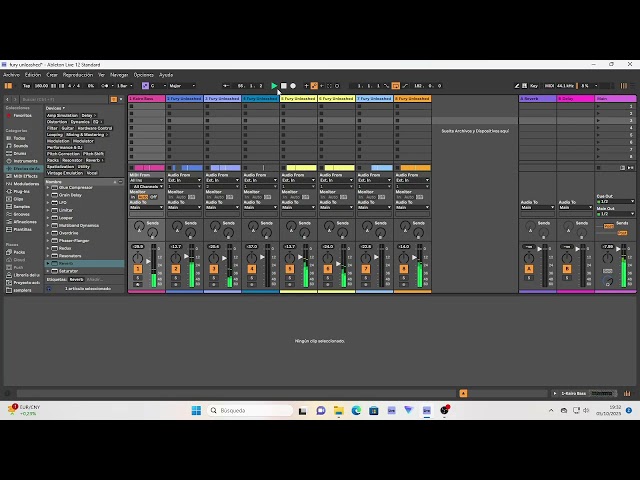Click Main track volume fader handle

pyautogui.click(x=619, y=249)
